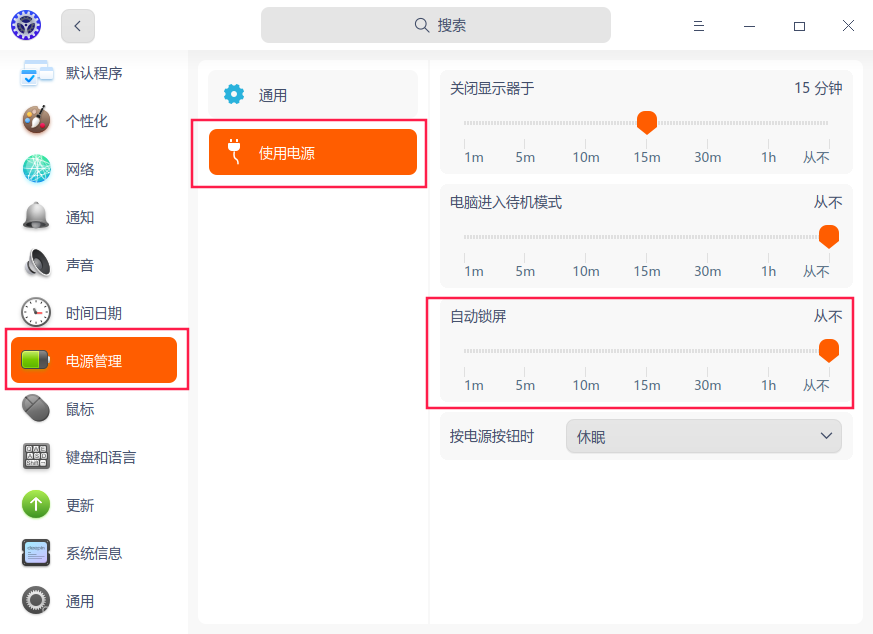873x634 pixels.
Task: Click 从不 value beside 自动锁屏 title
Action: 828,316
